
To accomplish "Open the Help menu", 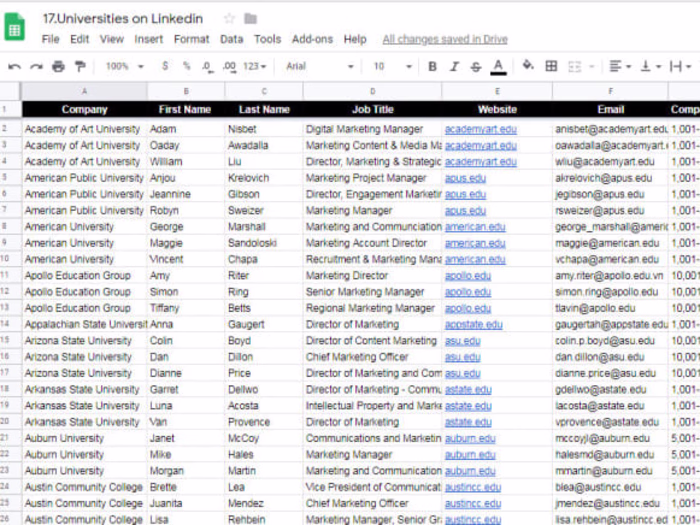I will pos(355,39).
